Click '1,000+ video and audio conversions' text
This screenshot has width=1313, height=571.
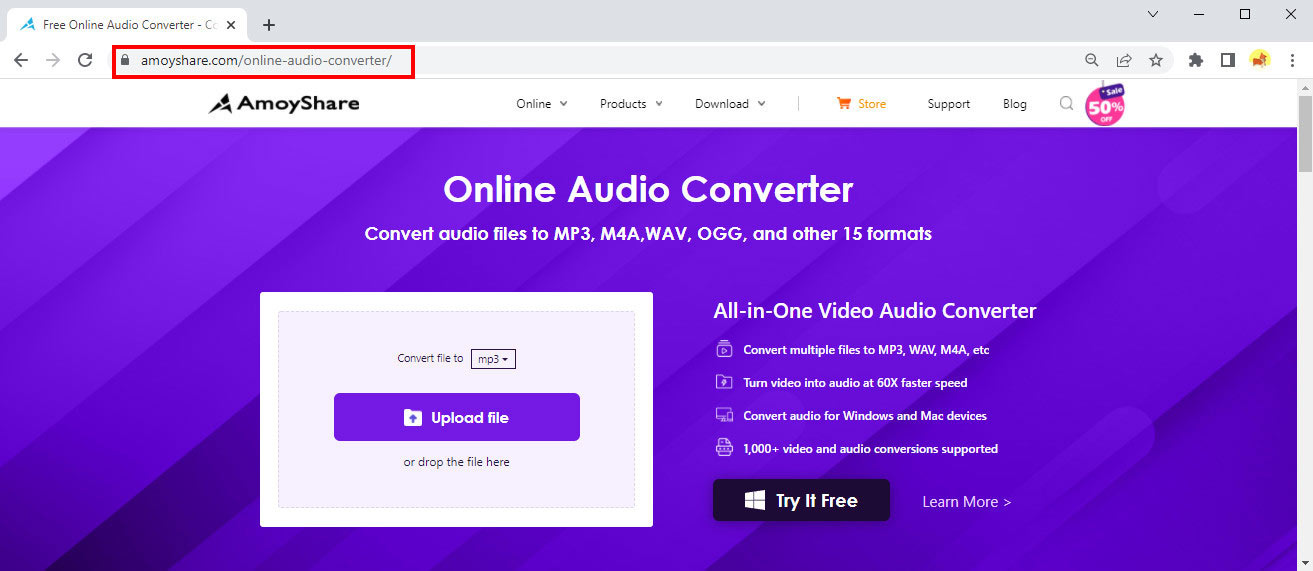[870, 449]
